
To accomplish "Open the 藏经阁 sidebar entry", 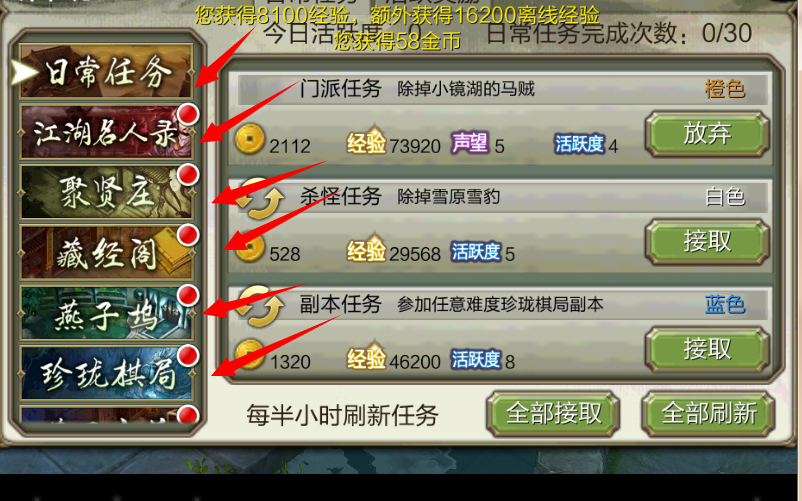I will [x=106, y=252].
